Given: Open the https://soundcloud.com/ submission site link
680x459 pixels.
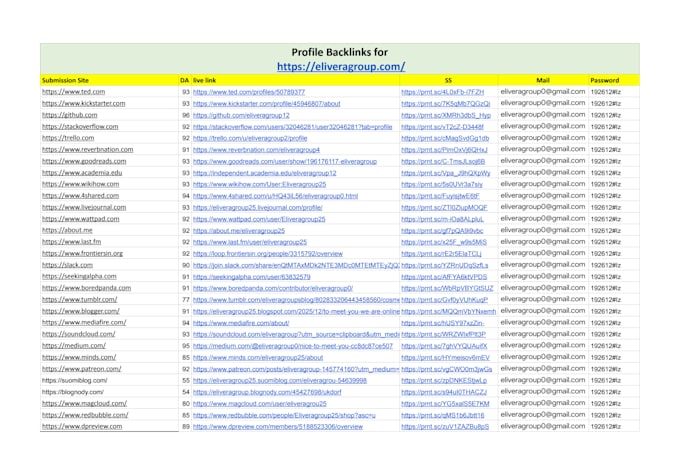Looking at the screenshot, I should [78, 334].
